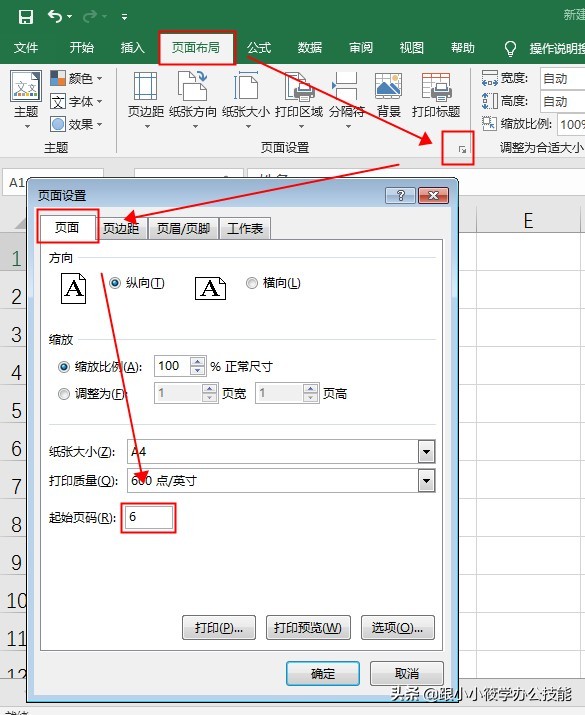585x715 pixels.
Task: Open the 帮助 ribbon tab
Action: pos(463,48)
